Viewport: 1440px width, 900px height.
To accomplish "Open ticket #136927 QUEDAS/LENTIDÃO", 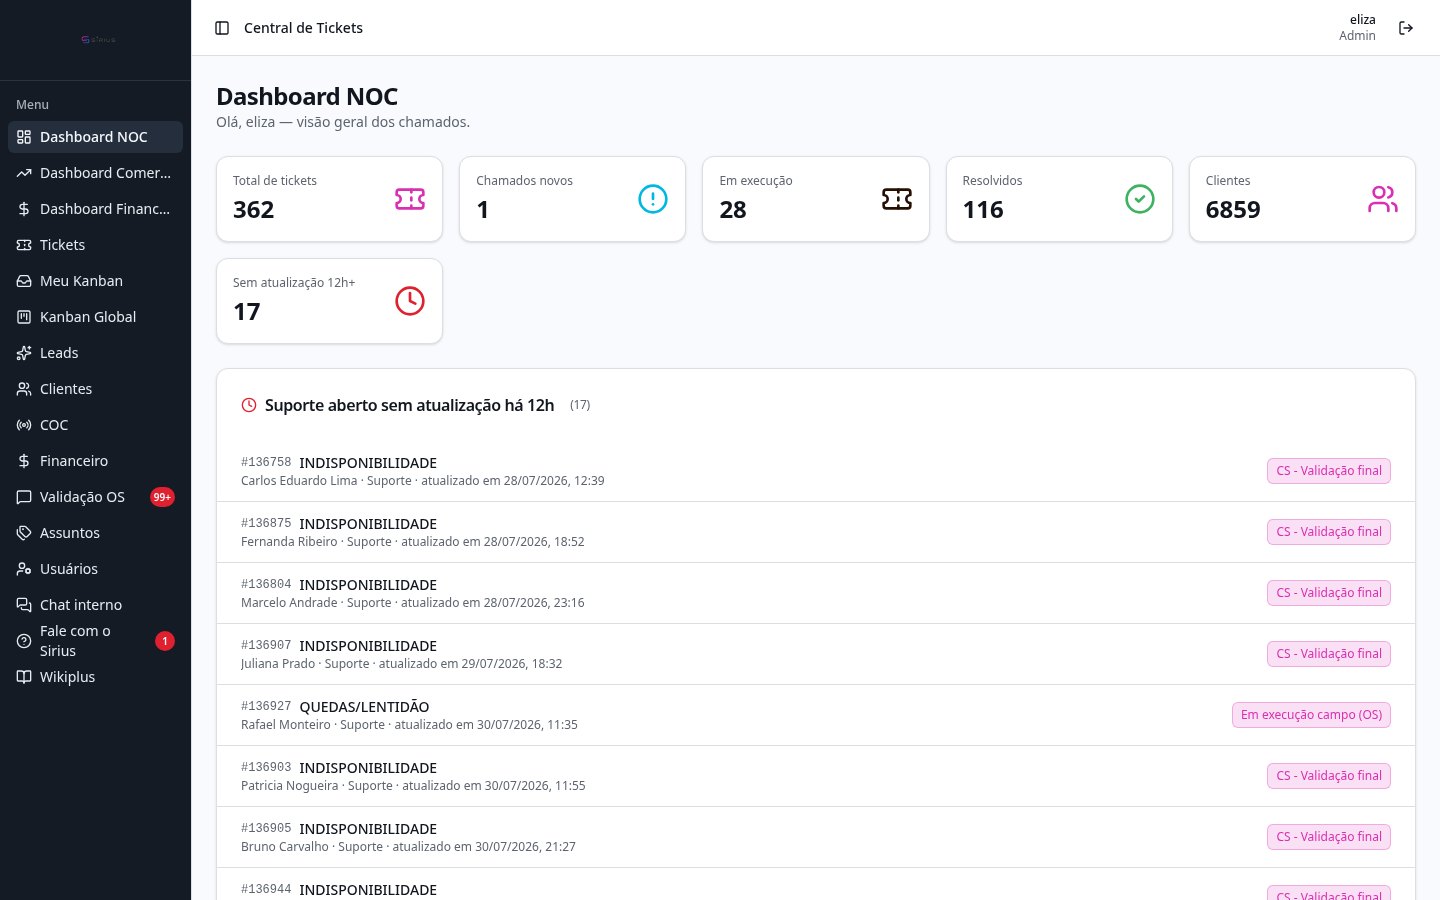I will (x=816, y=715).
